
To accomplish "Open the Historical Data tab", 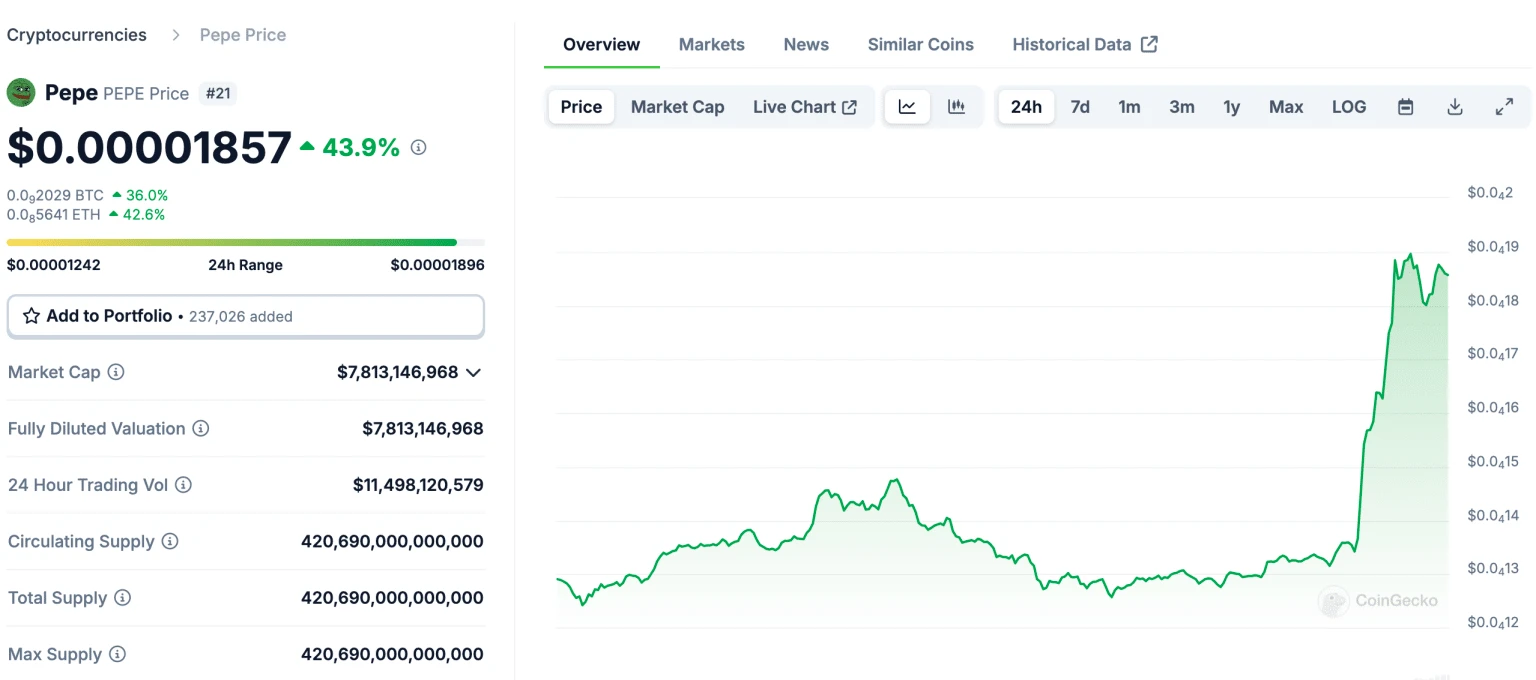I will tap(1084, 44).
